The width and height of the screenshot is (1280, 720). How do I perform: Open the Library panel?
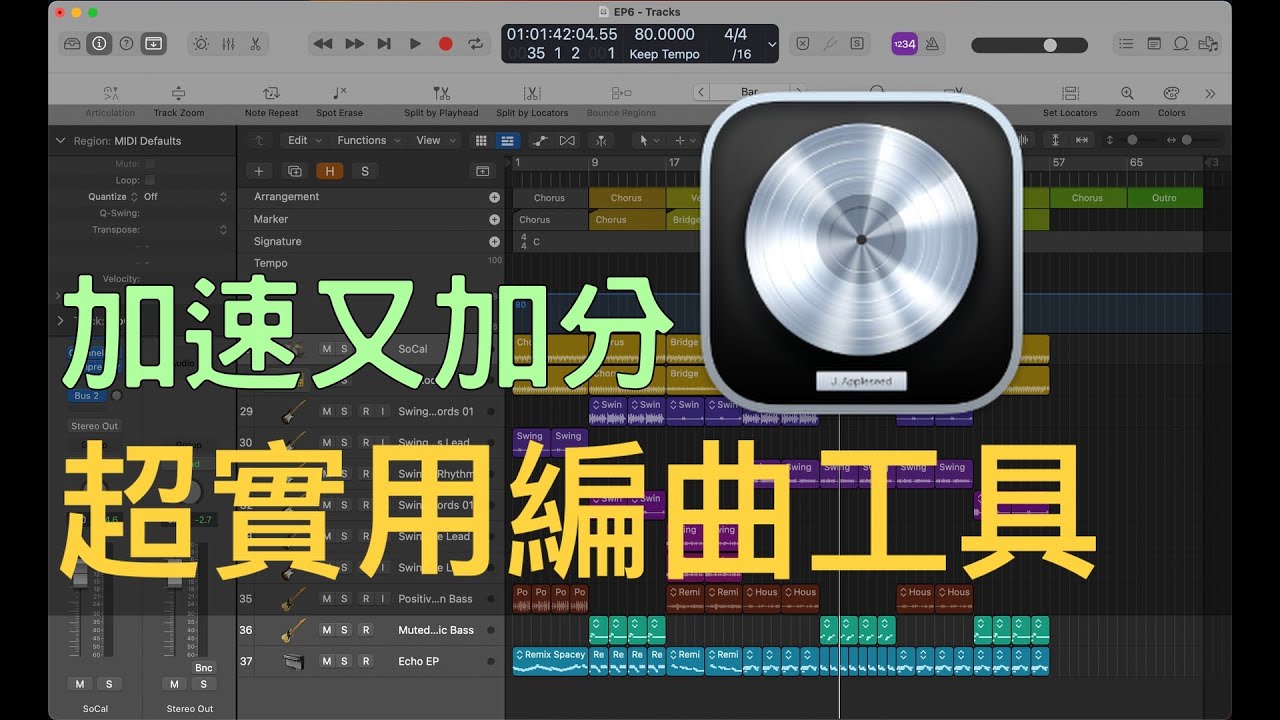74,44
